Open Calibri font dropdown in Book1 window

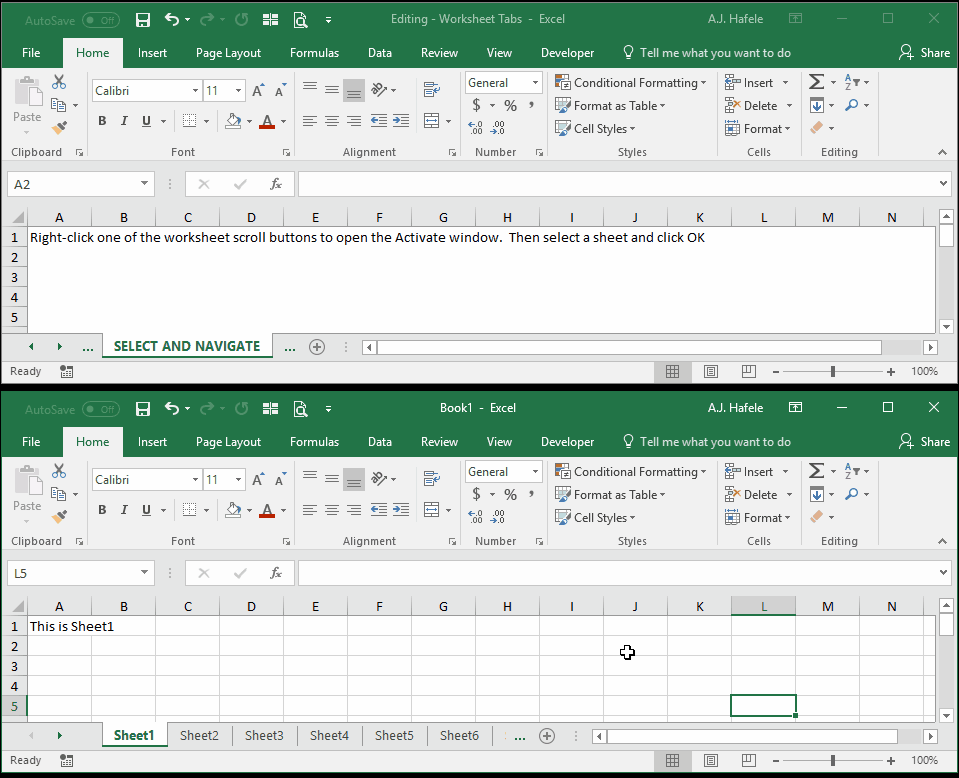pos(195,480)
